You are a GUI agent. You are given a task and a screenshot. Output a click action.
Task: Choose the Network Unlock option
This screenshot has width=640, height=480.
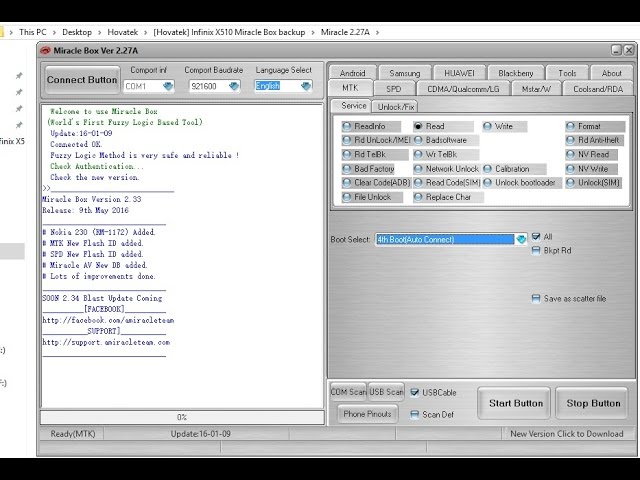[418, 169]
